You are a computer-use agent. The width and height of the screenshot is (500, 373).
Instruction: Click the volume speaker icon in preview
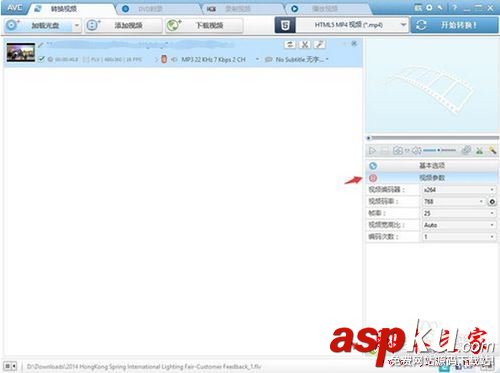pyautogui.click(x=417, y=151)
